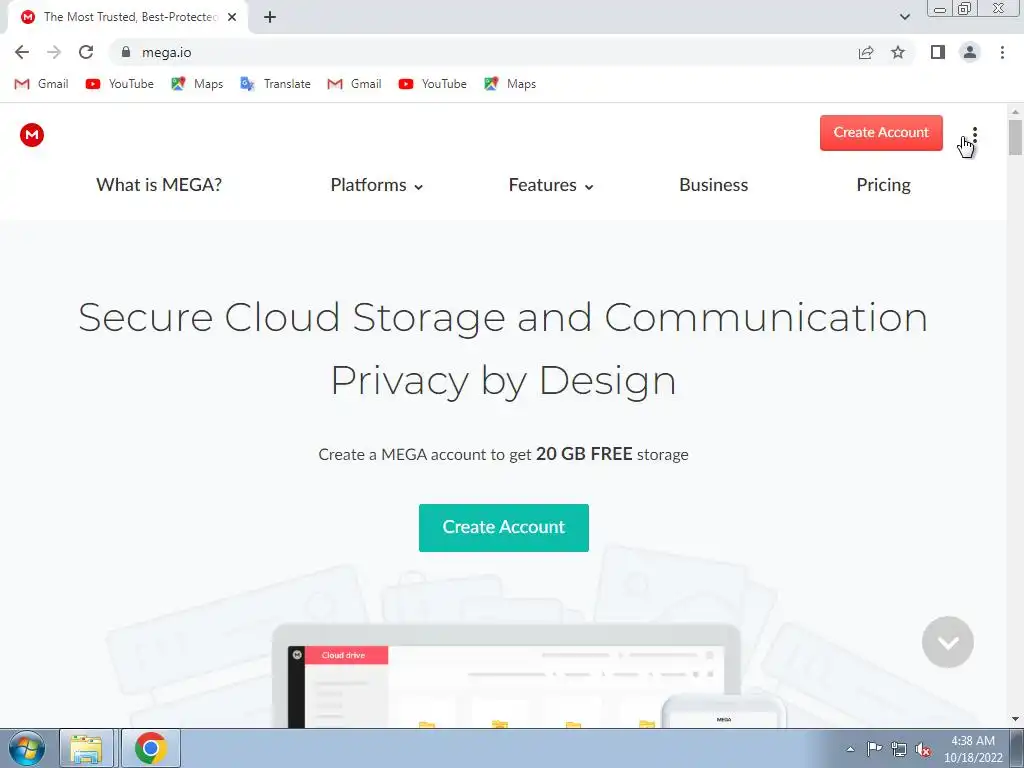
Task: Open Chrome customize and control menu
Action: (x=1002, y=52)
